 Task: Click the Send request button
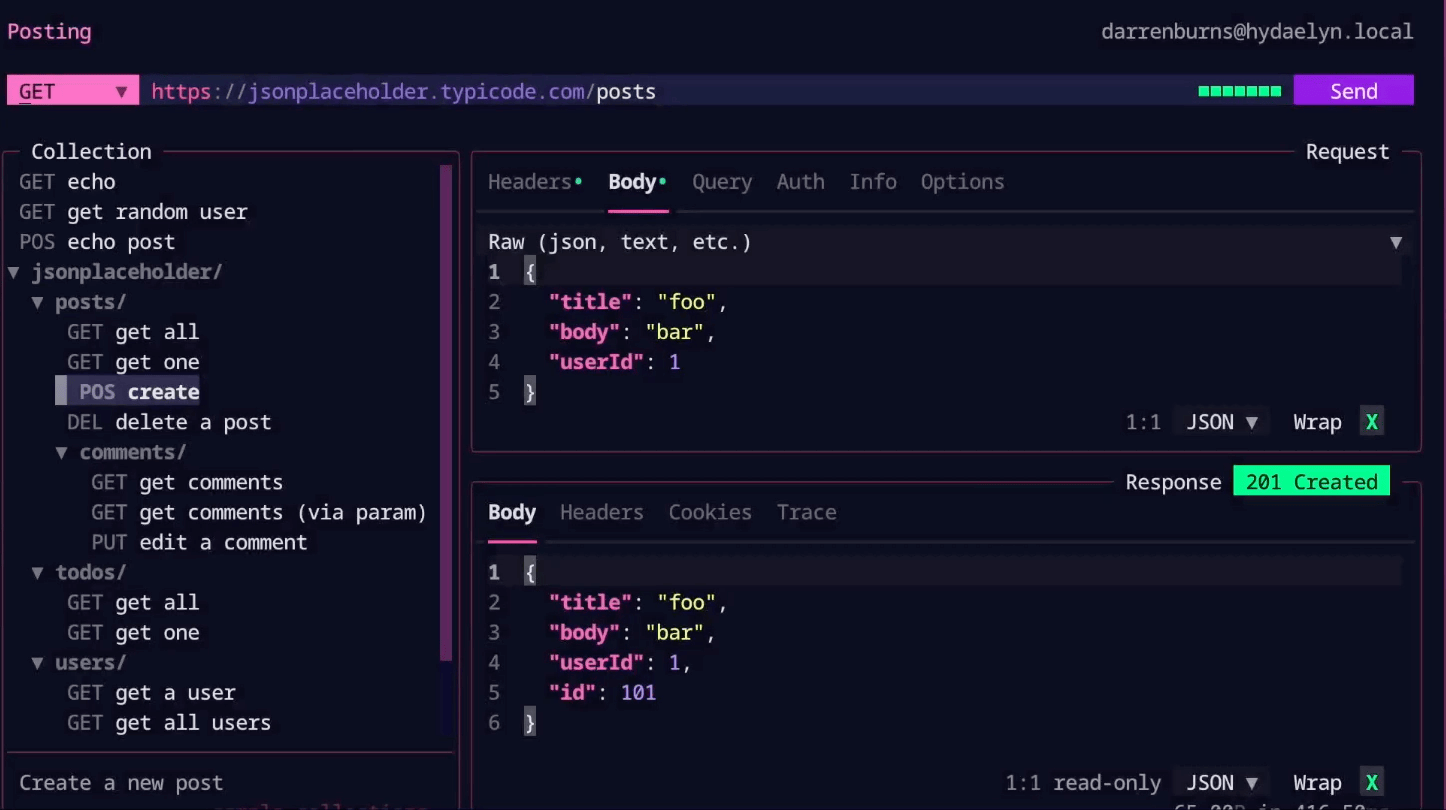pos(1353,91)
